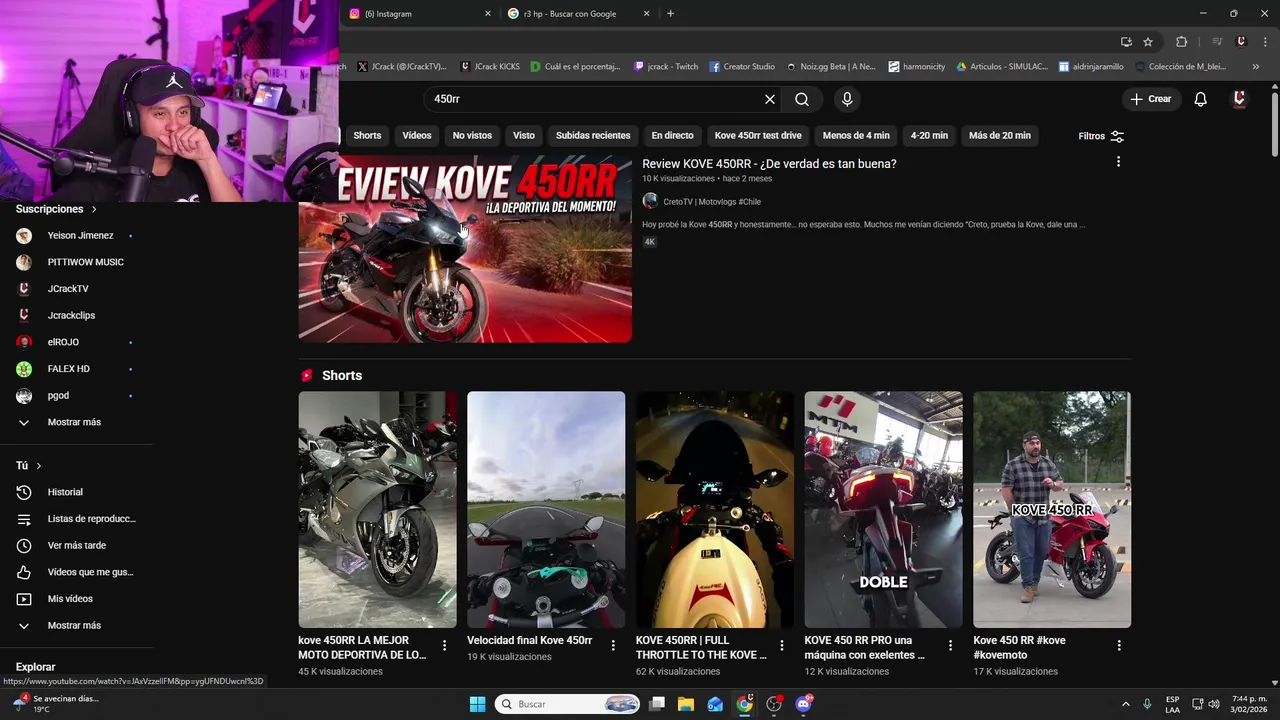This screenshot has width=1280, height=720.
Task: Expand subscriptions with Mostrar más
Action: [76, 422]
